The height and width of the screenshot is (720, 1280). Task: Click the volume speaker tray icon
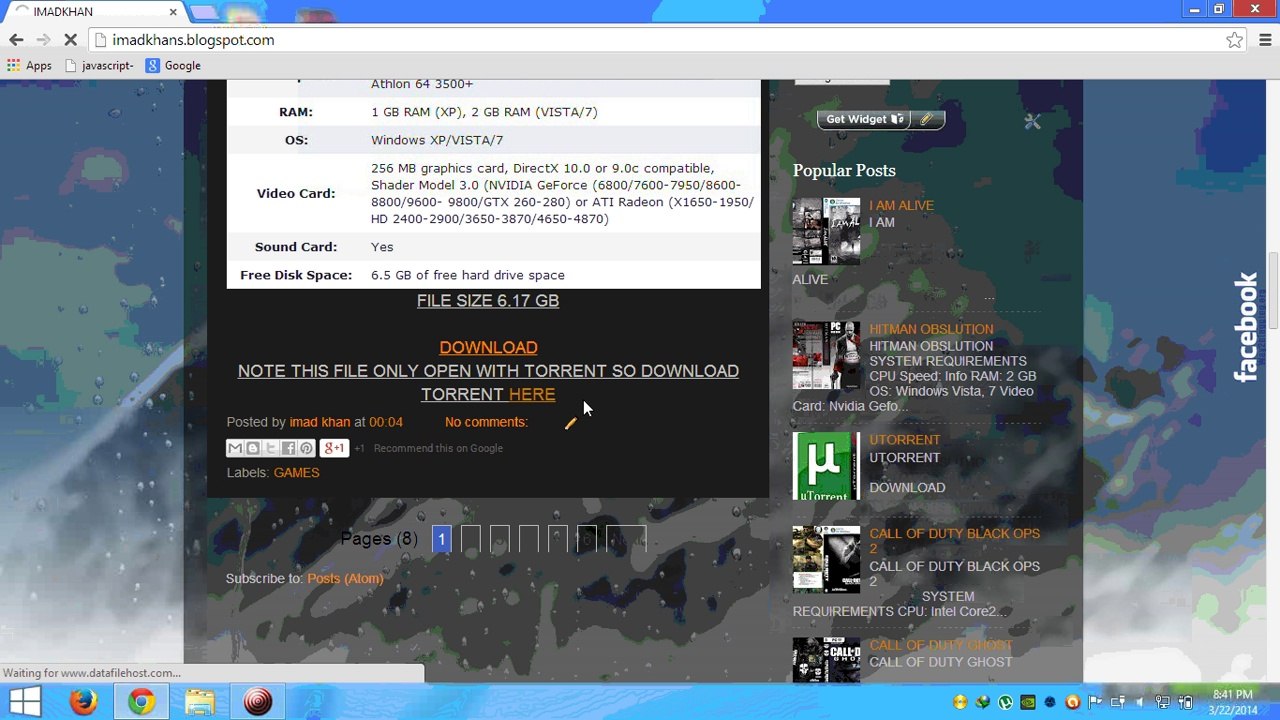point(1140,702)
